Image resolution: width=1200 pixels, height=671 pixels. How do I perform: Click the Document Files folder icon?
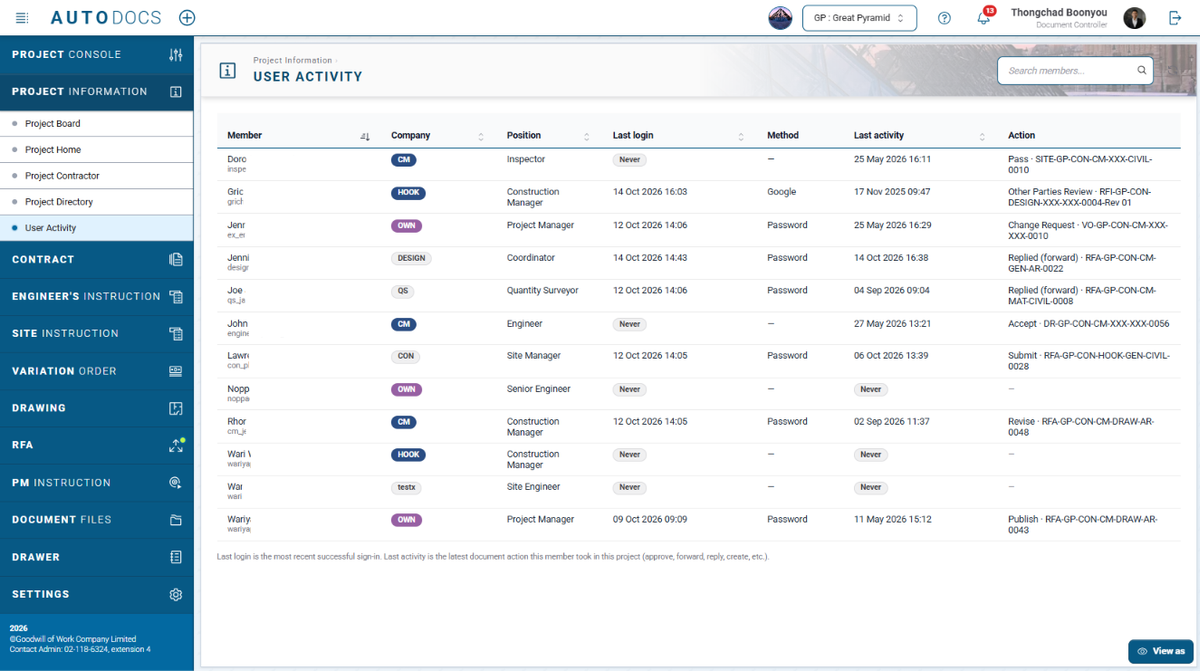tap(176, 520)
